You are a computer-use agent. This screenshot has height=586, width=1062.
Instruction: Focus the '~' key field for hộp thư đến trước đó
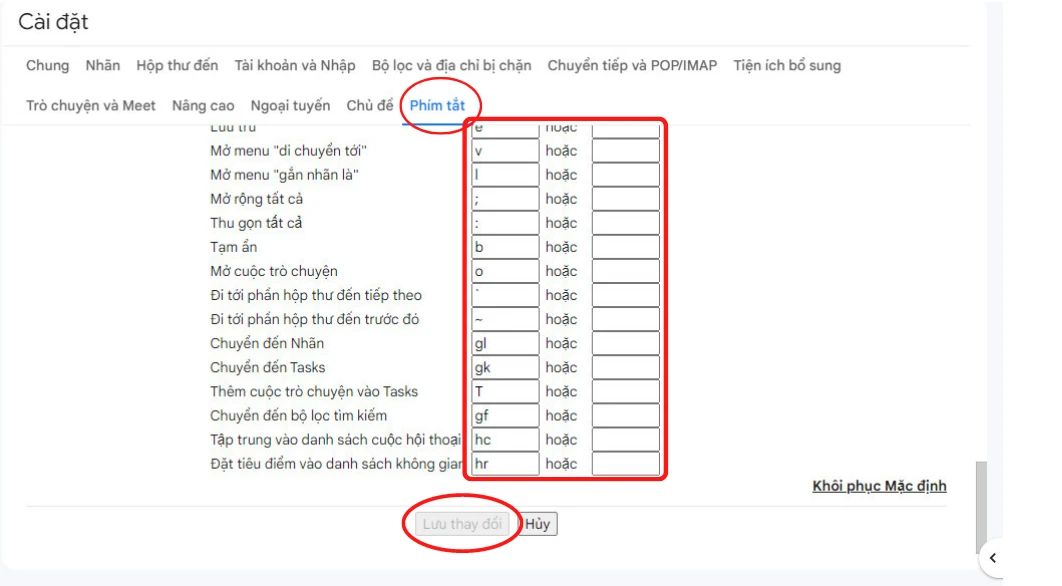(x=505, y=319)
